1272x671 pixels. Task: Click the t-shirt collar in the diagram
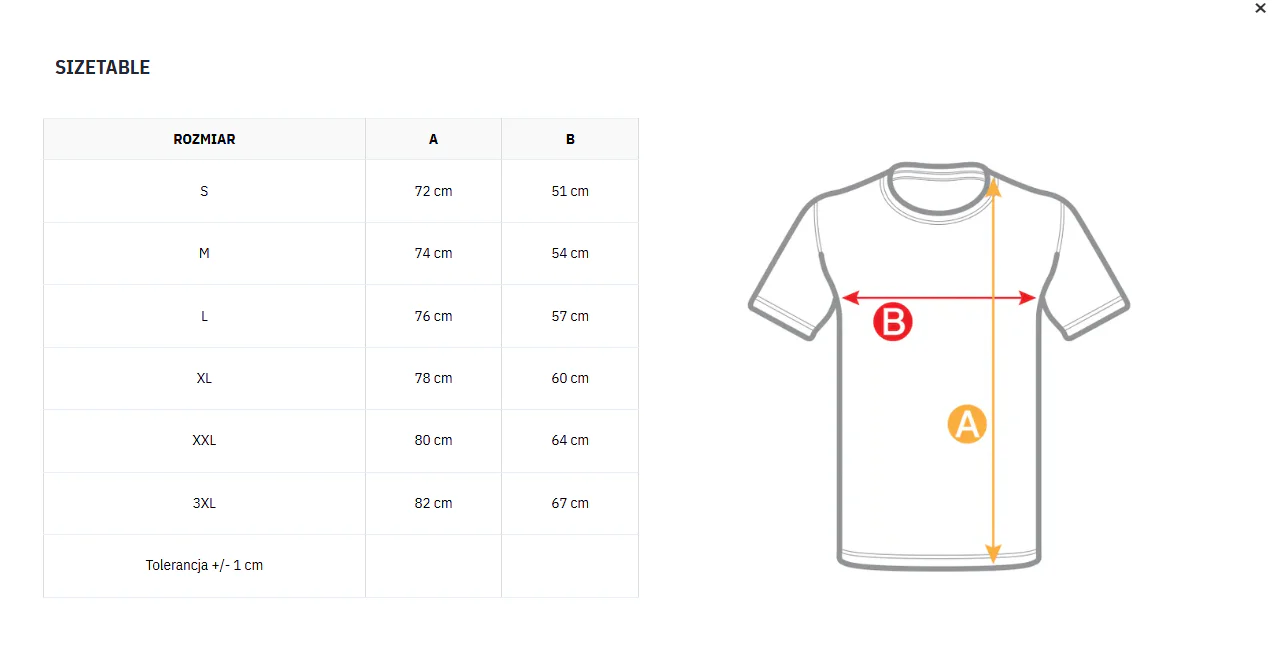click(x=938, y=190)
